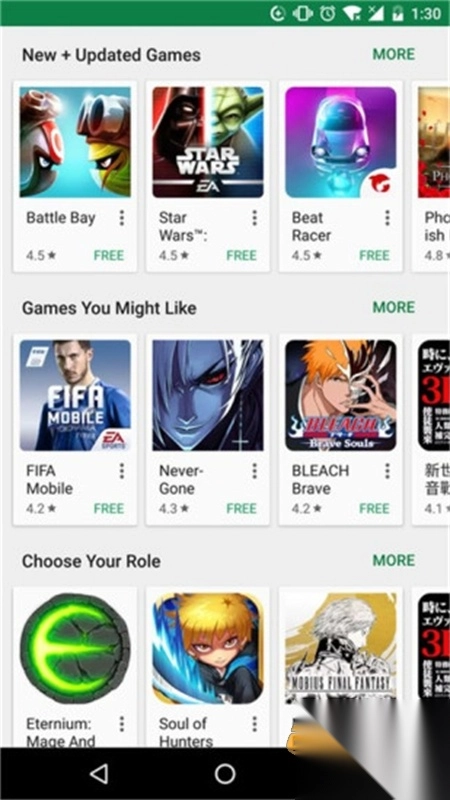Tap the BLEACH Brave Souls icon

[340, 395]
